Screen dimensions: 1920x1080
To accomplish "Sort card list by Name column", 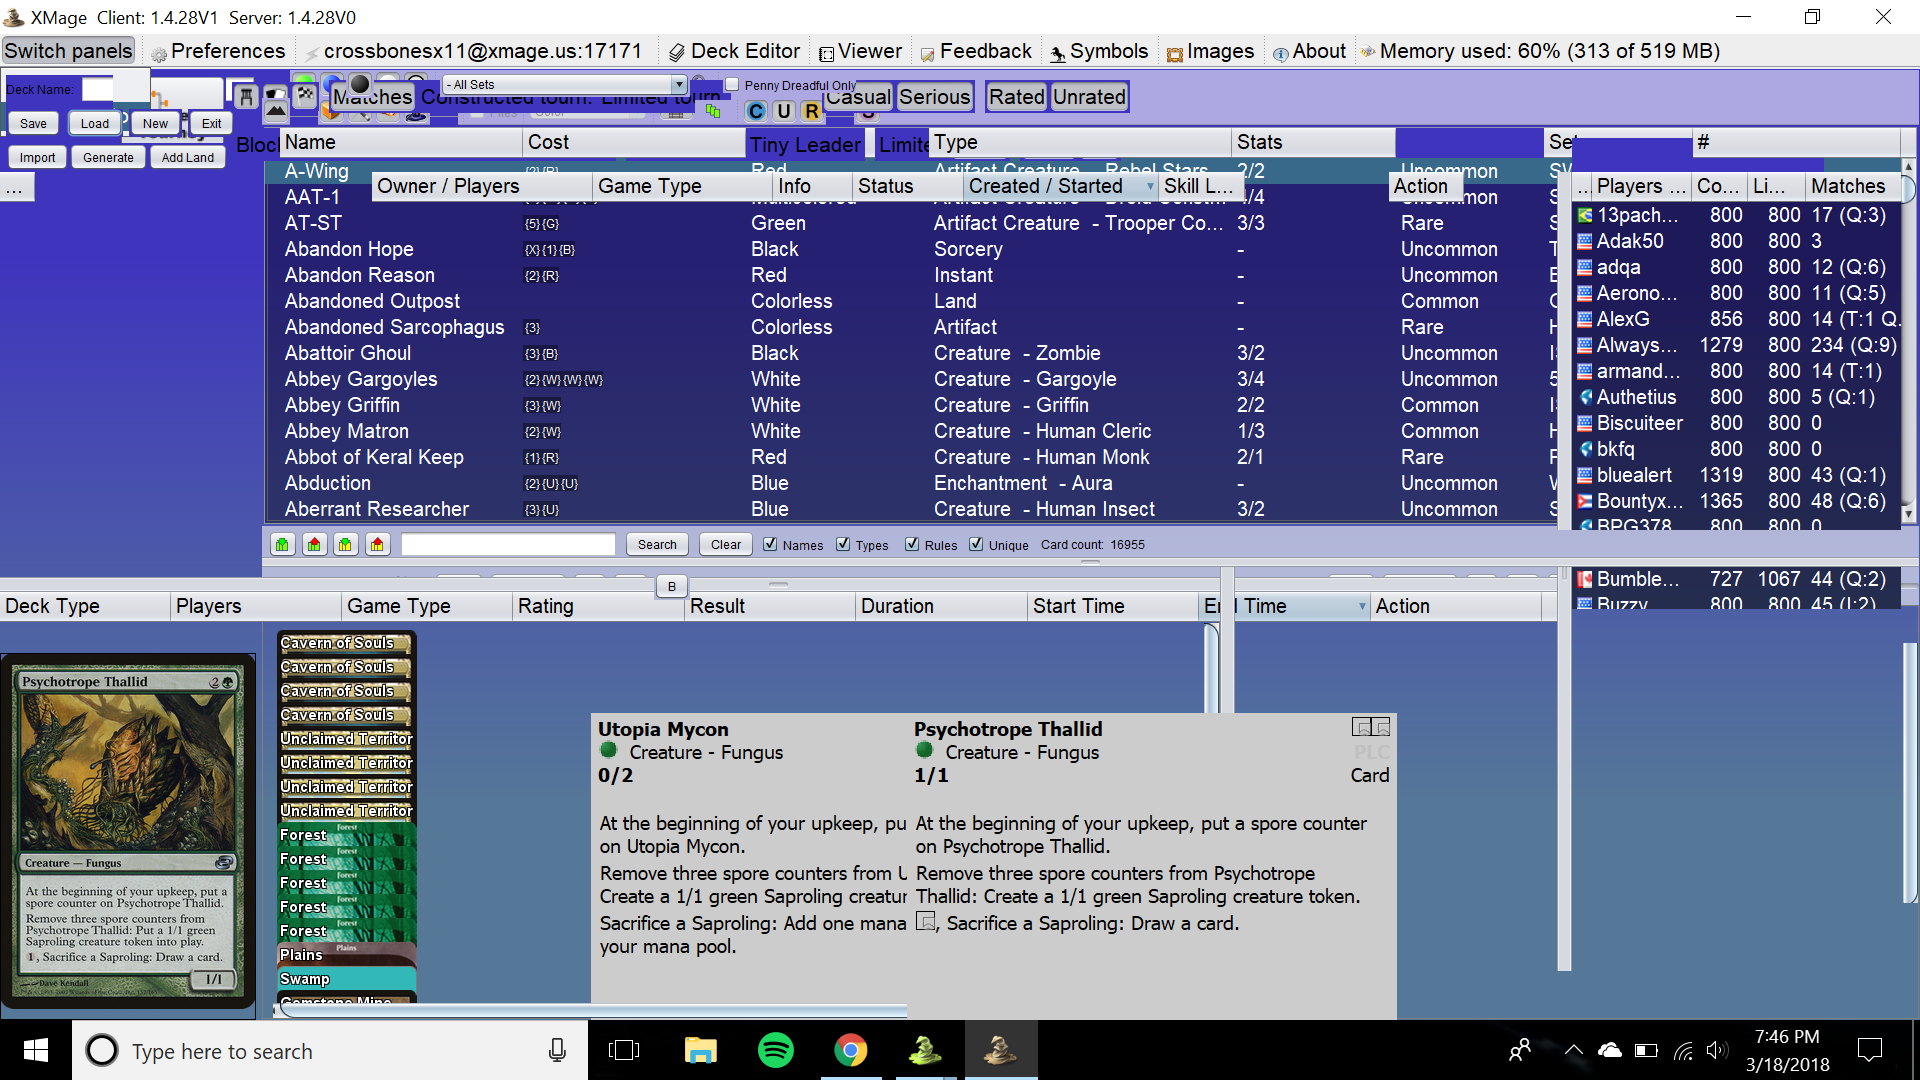I will click(x=402, y=143).
